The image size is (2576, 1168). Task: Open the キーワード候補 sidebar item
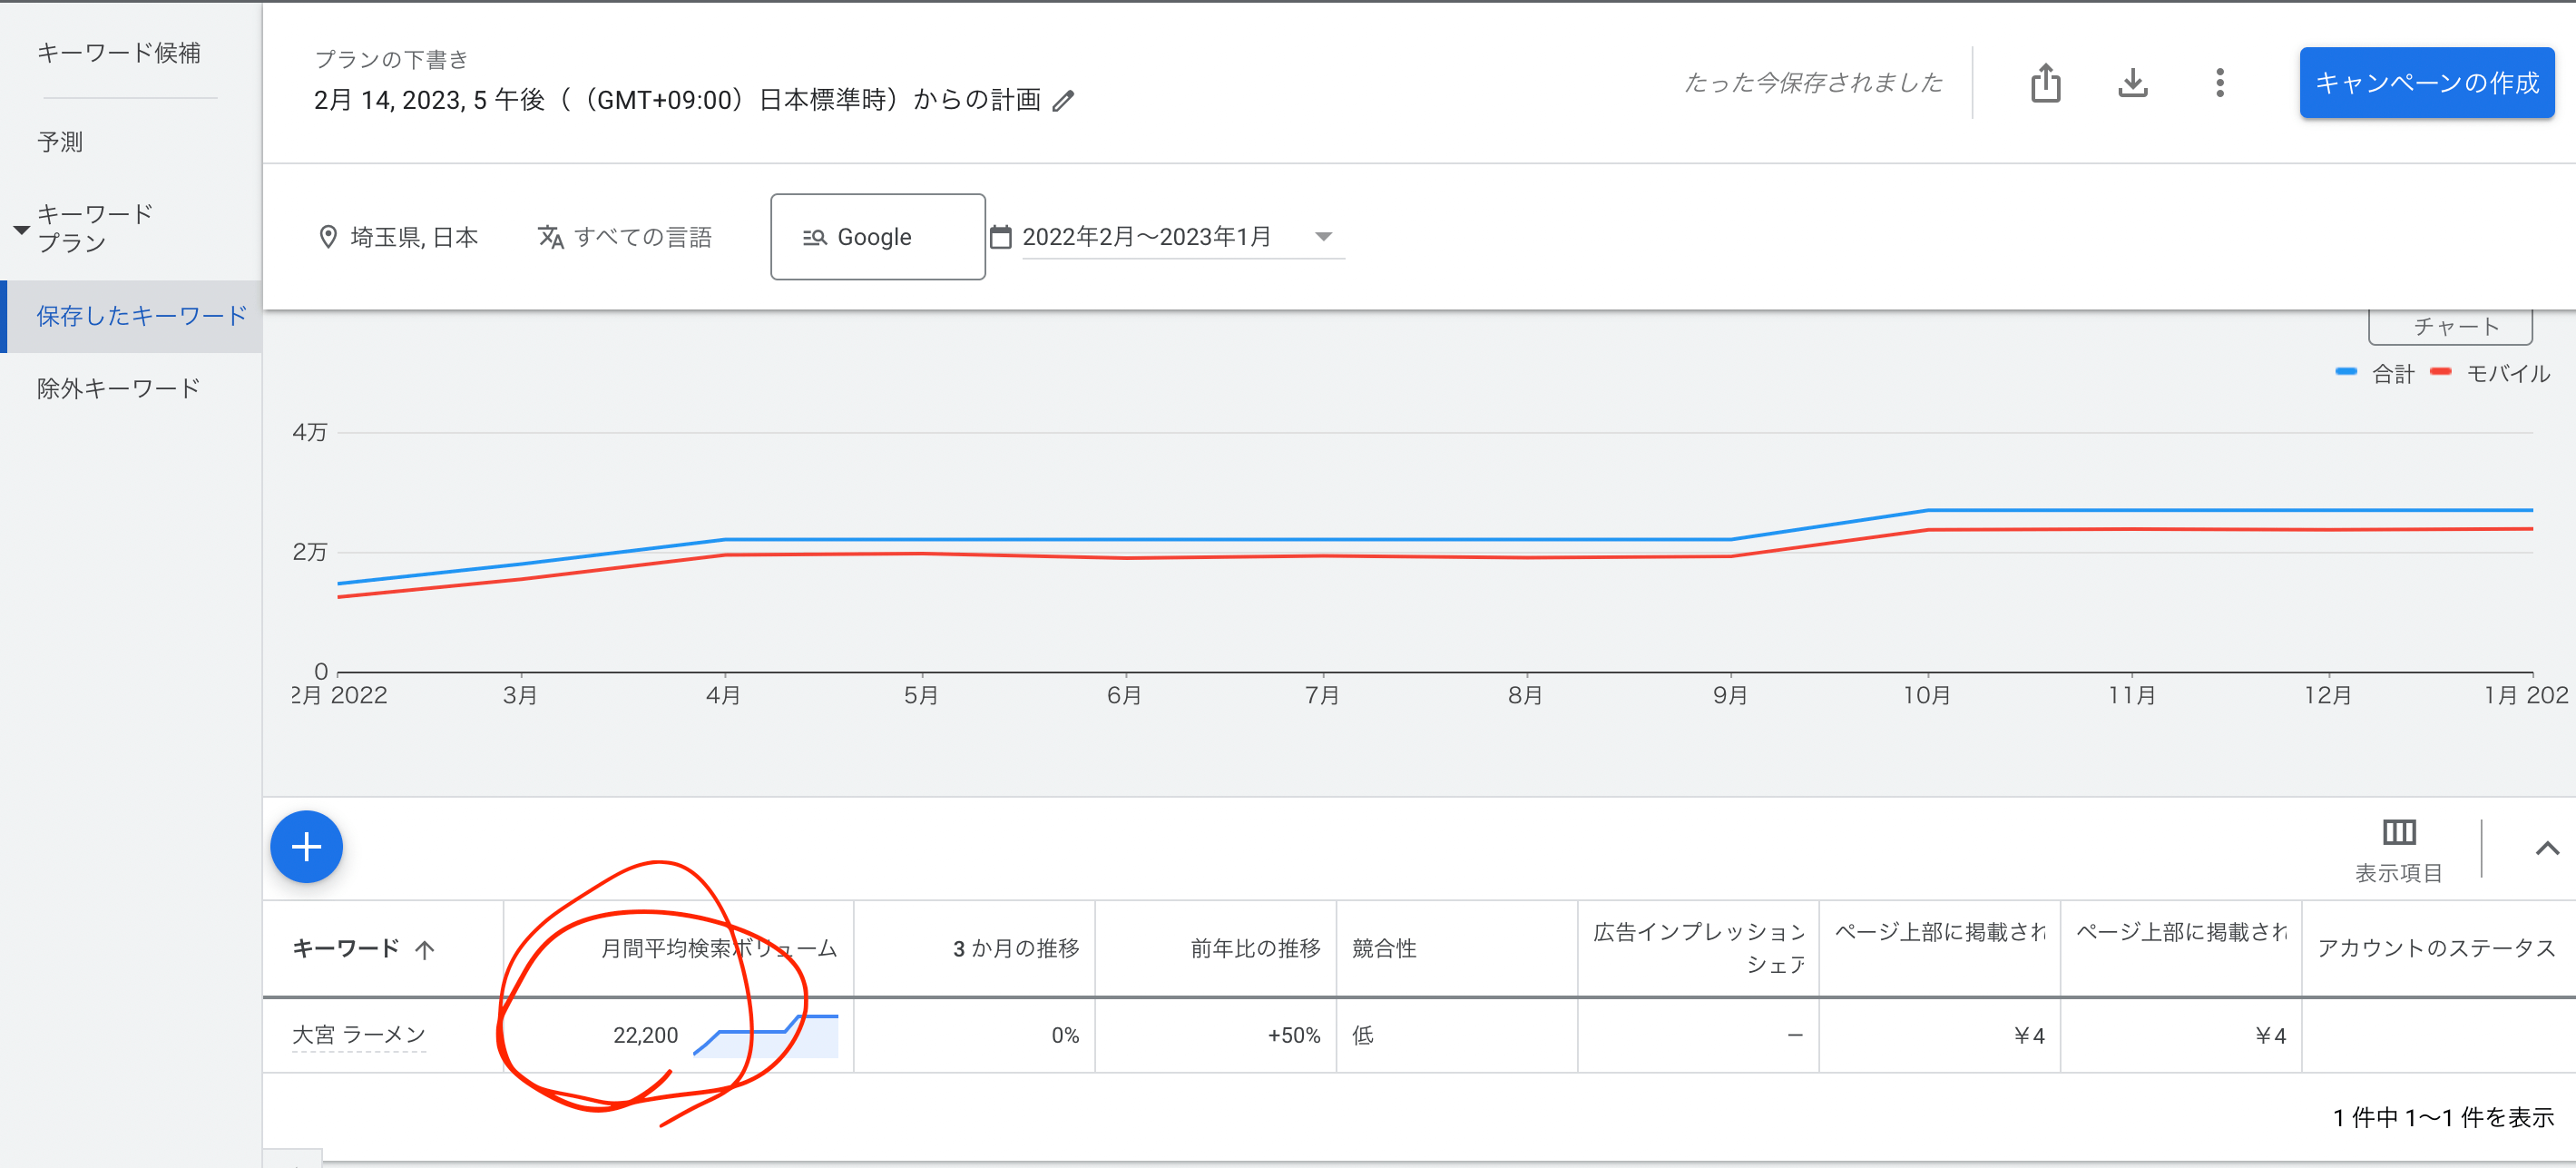tap(118, 53)
